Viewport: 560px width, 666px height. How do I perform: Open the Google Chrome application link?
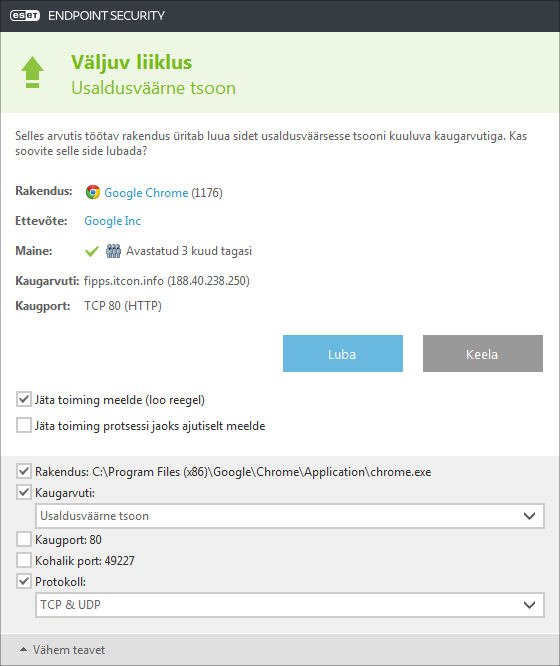pos(146,193)
